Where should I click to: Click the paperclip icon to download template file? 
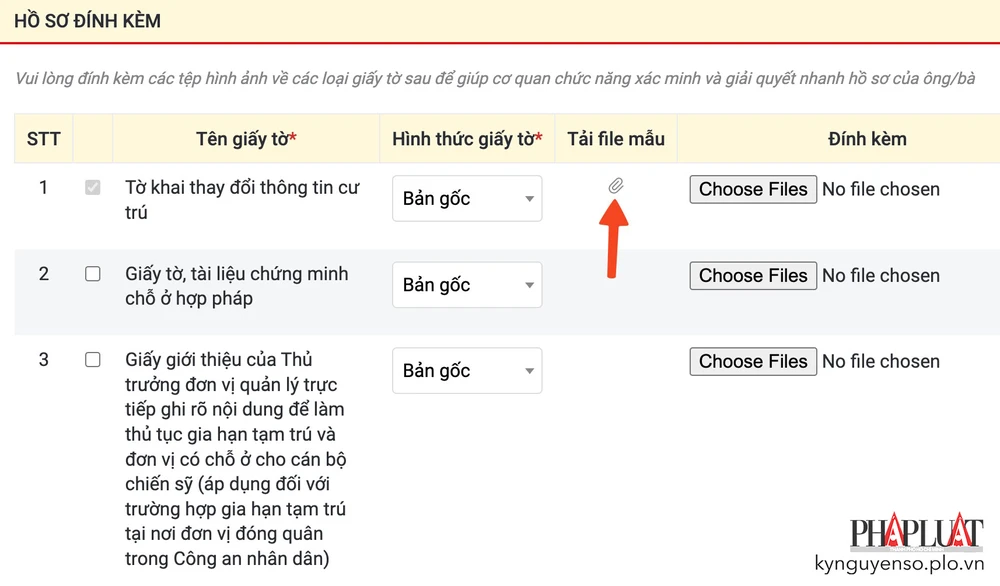pyautogui.click(x=617, y=187)
